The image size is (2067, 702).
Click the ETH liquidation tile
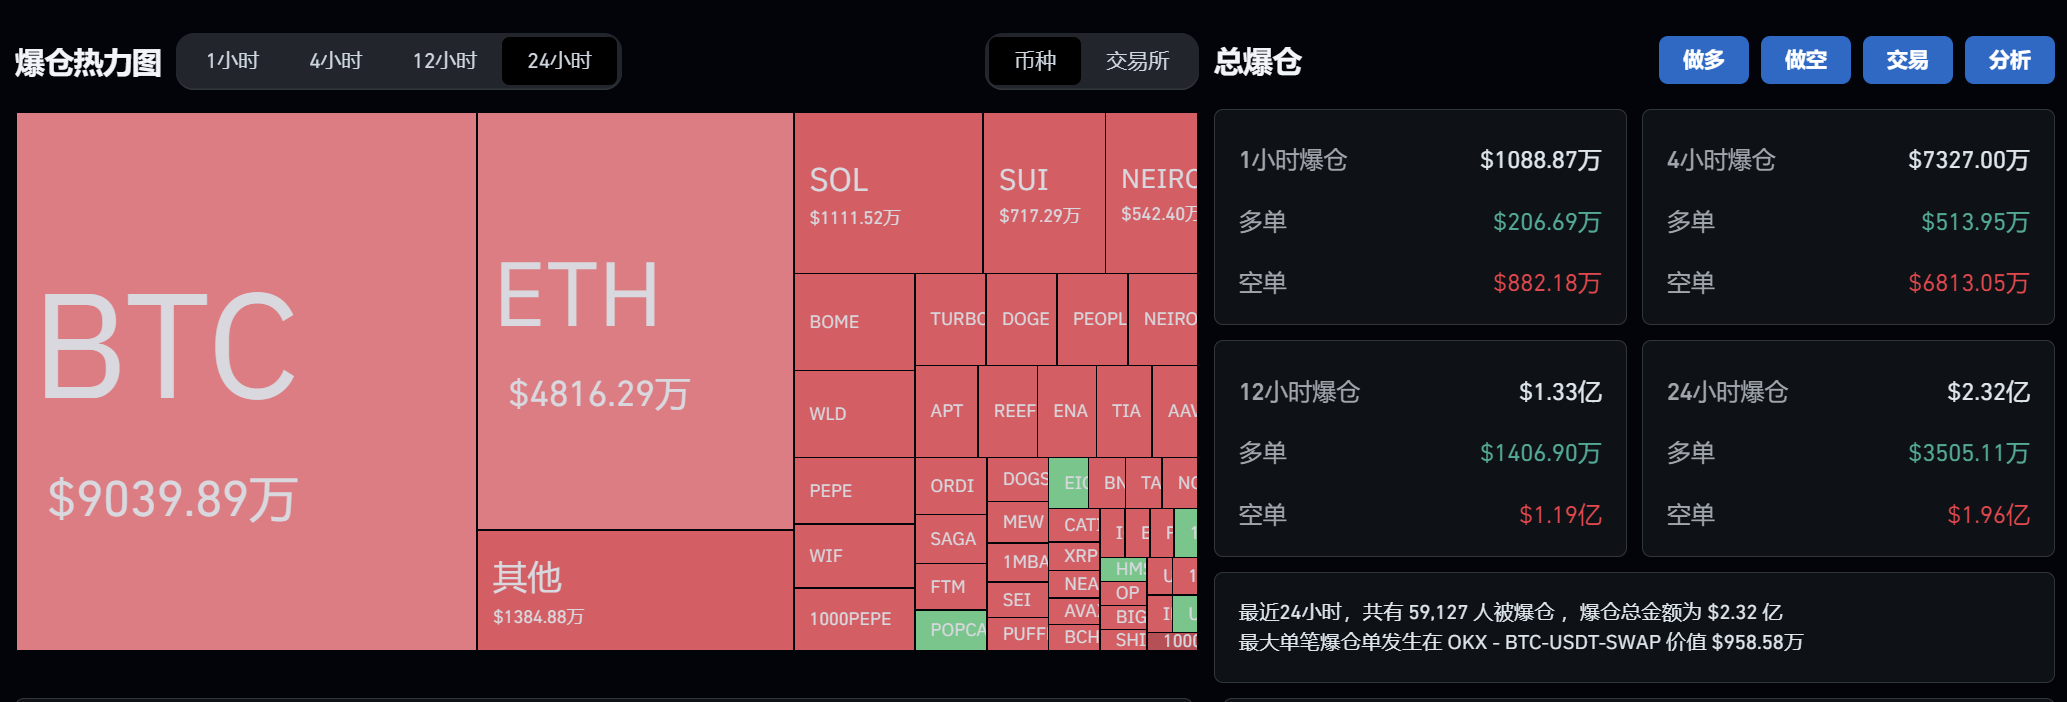point(635,321)
